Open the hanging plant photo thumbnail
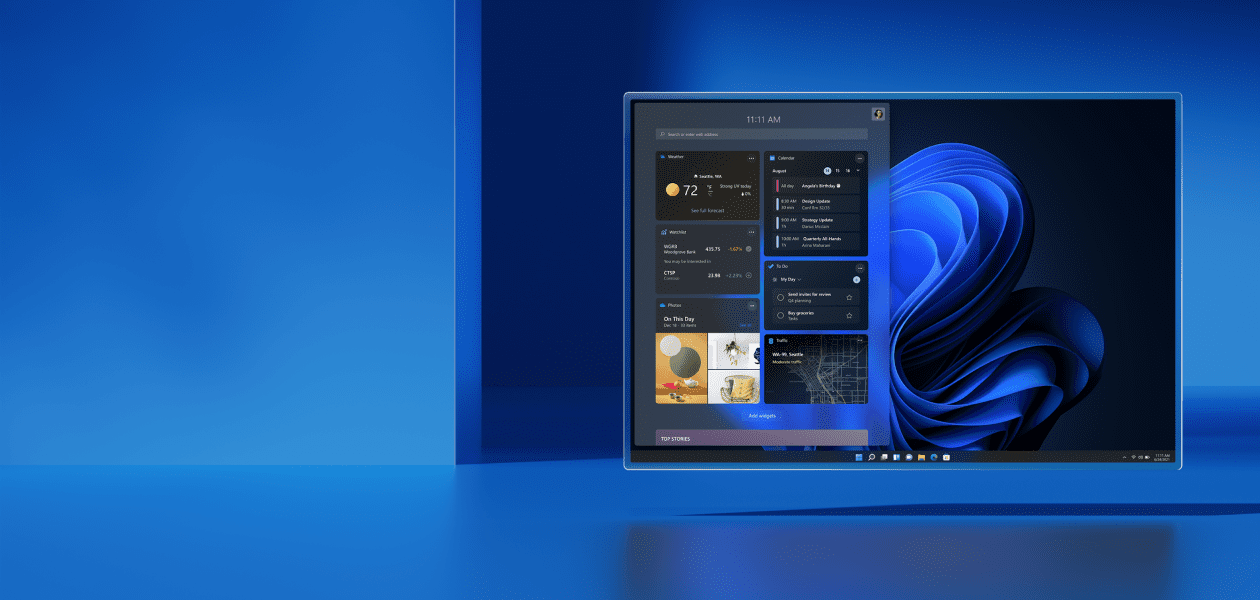This screenshot has width=1260, height=600. (734, 351)
